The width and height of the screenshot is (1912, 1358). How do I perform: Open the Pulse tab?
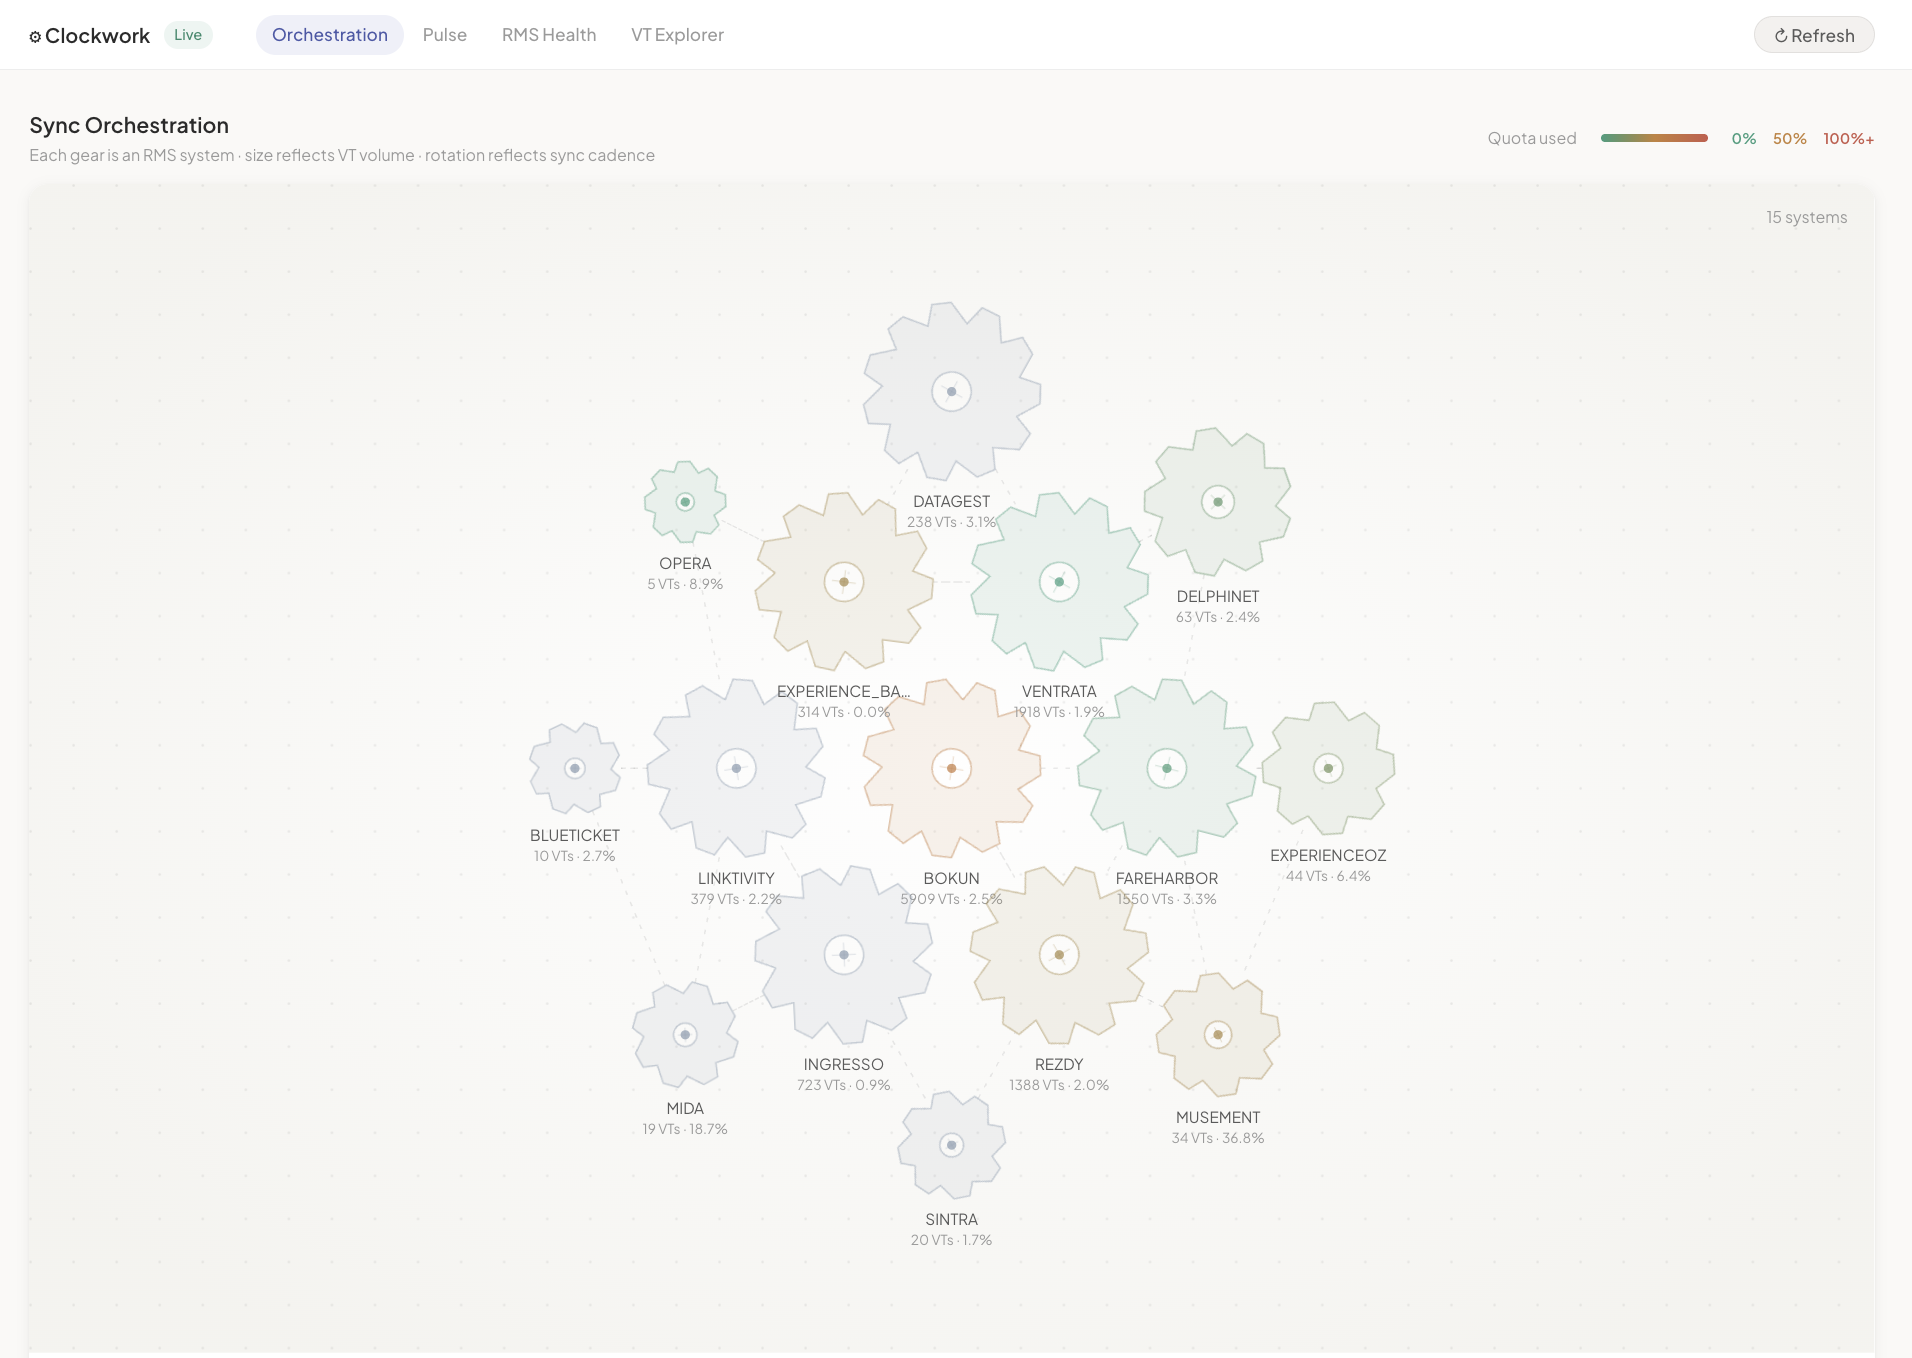(445, 35)
